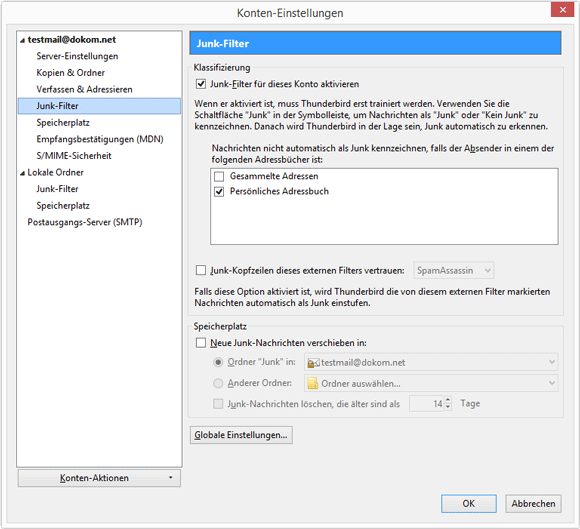
Task: Open Server-Einstellungen in the sidebar
Action: [77, 56]
